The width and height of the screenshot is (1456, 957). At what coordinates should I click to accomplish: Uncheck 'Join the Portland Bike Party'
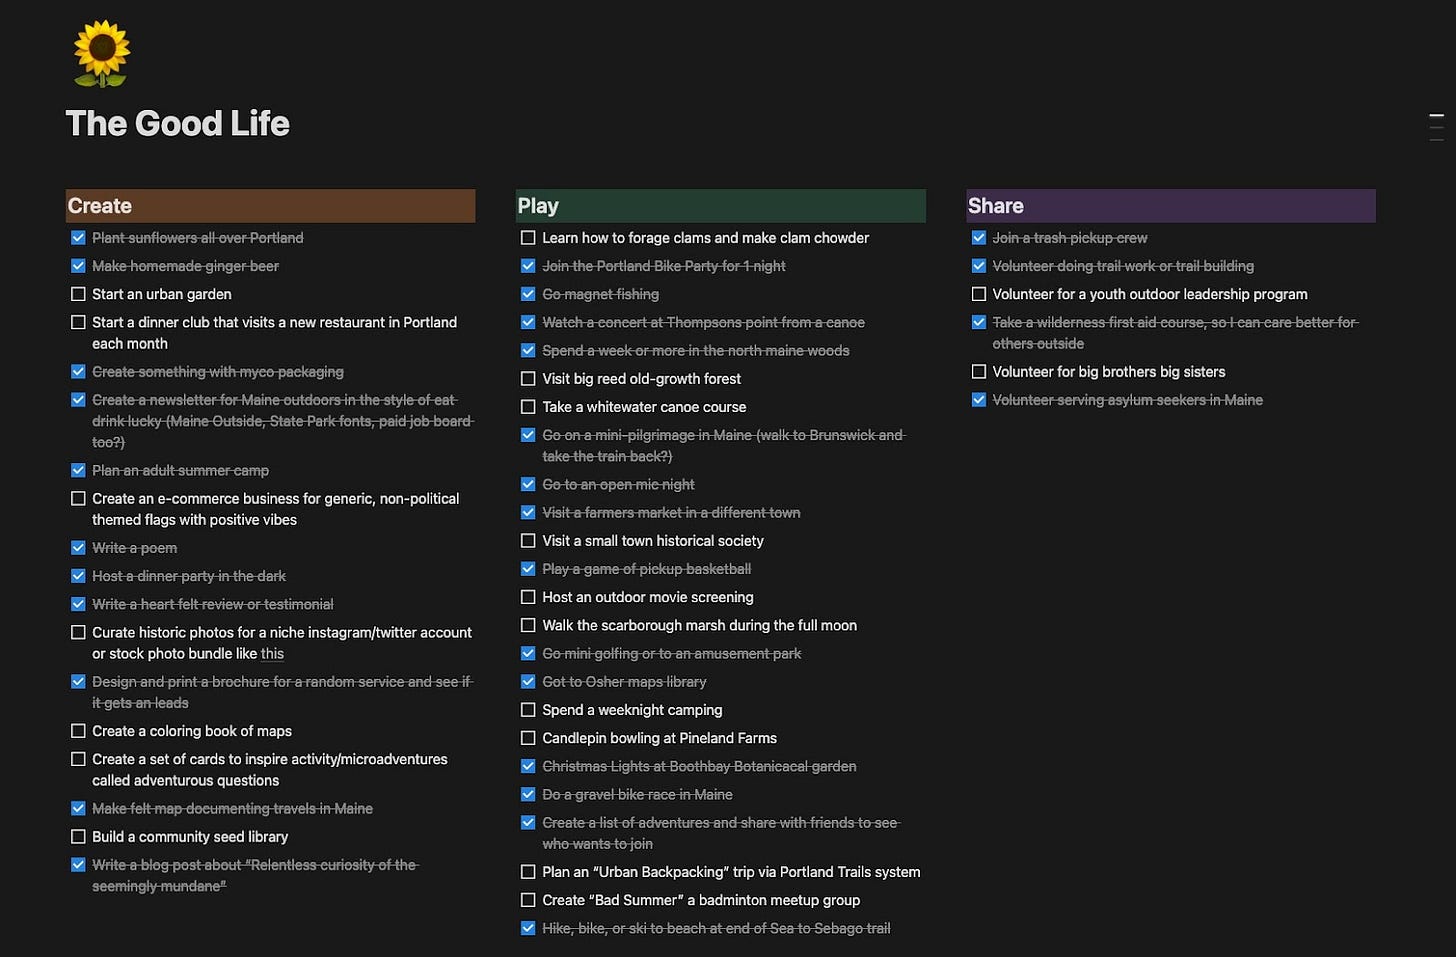(528, 266)
